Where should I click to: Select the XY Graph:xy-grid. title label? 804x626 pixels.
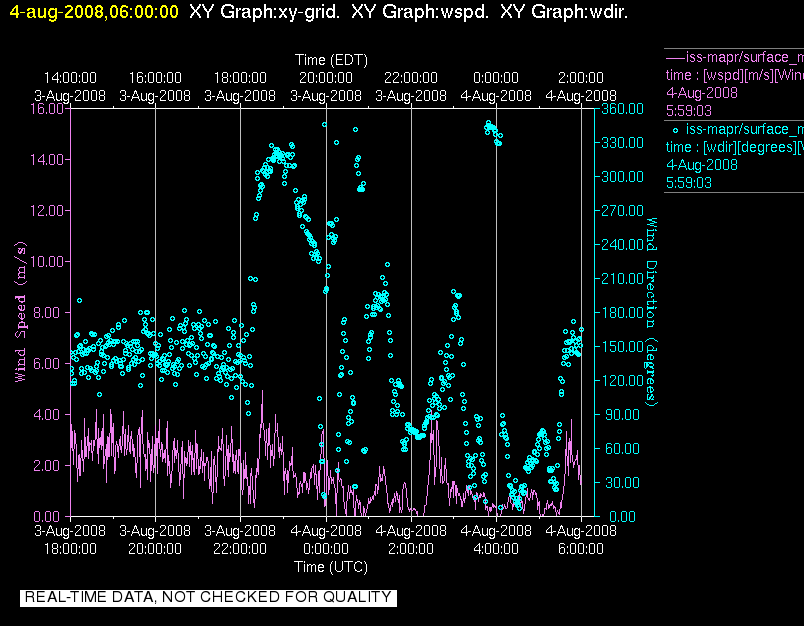(265, 11)
